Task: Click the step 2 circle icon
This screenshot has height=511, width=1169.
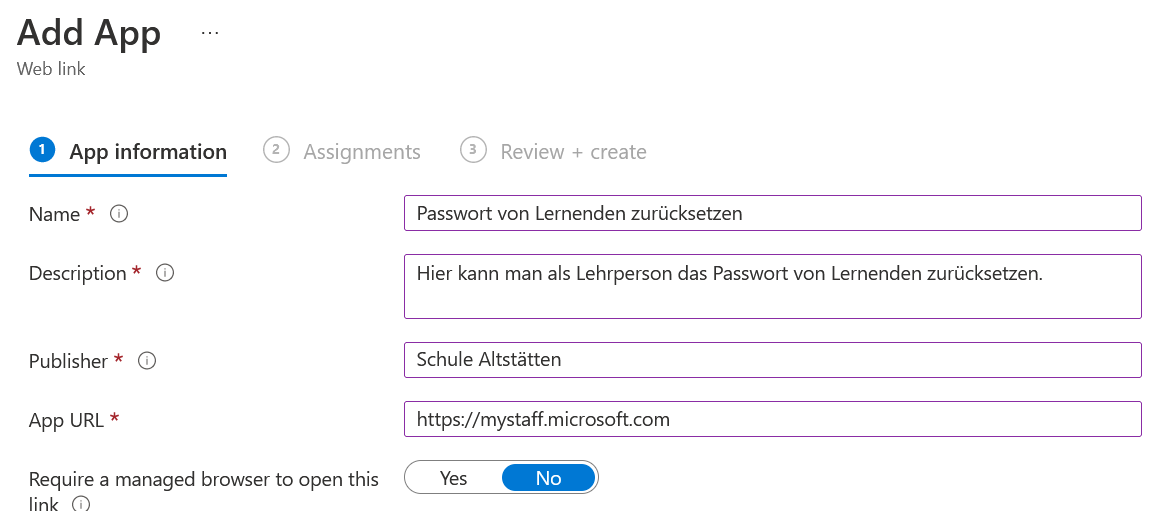Action: (x=275, y=150)
